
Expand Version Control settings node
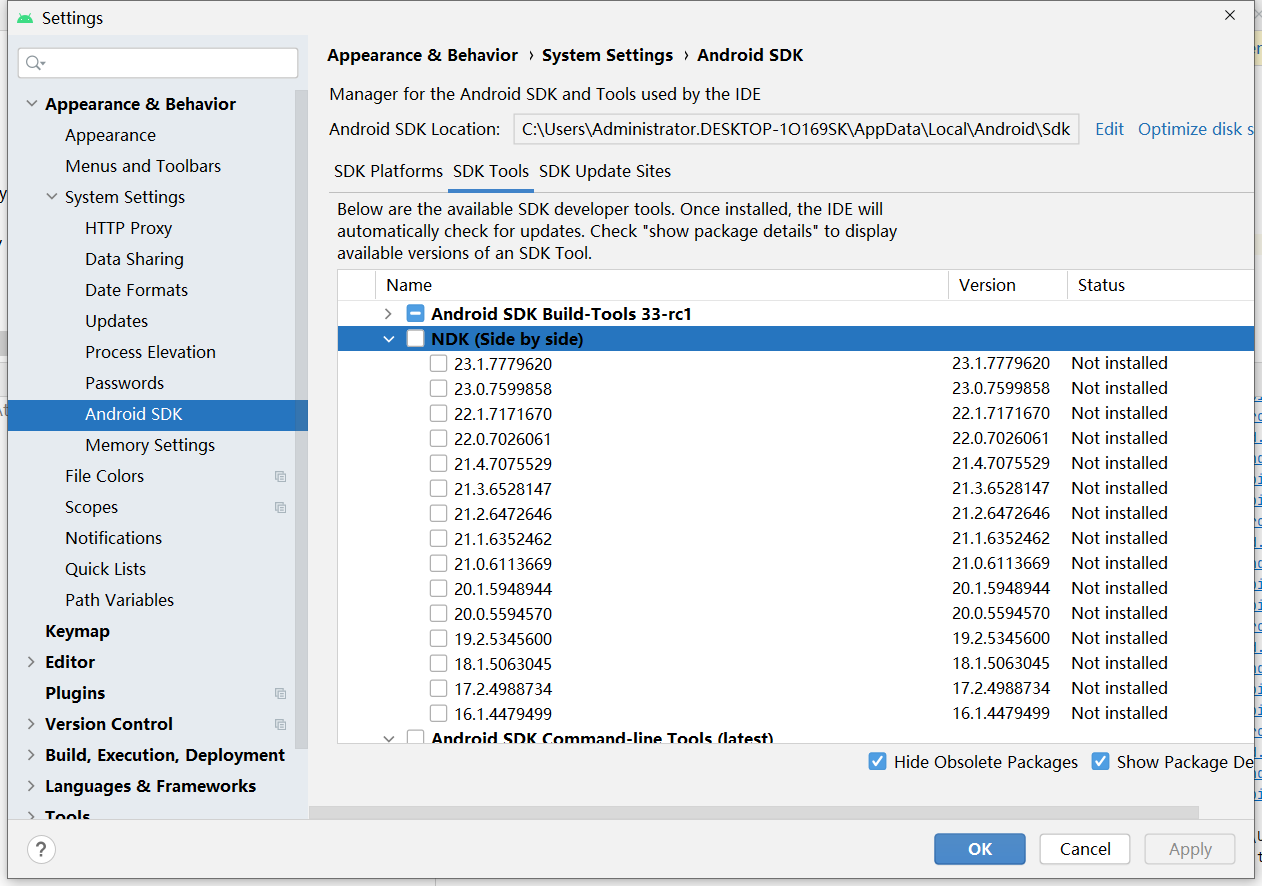pos(32,724)
